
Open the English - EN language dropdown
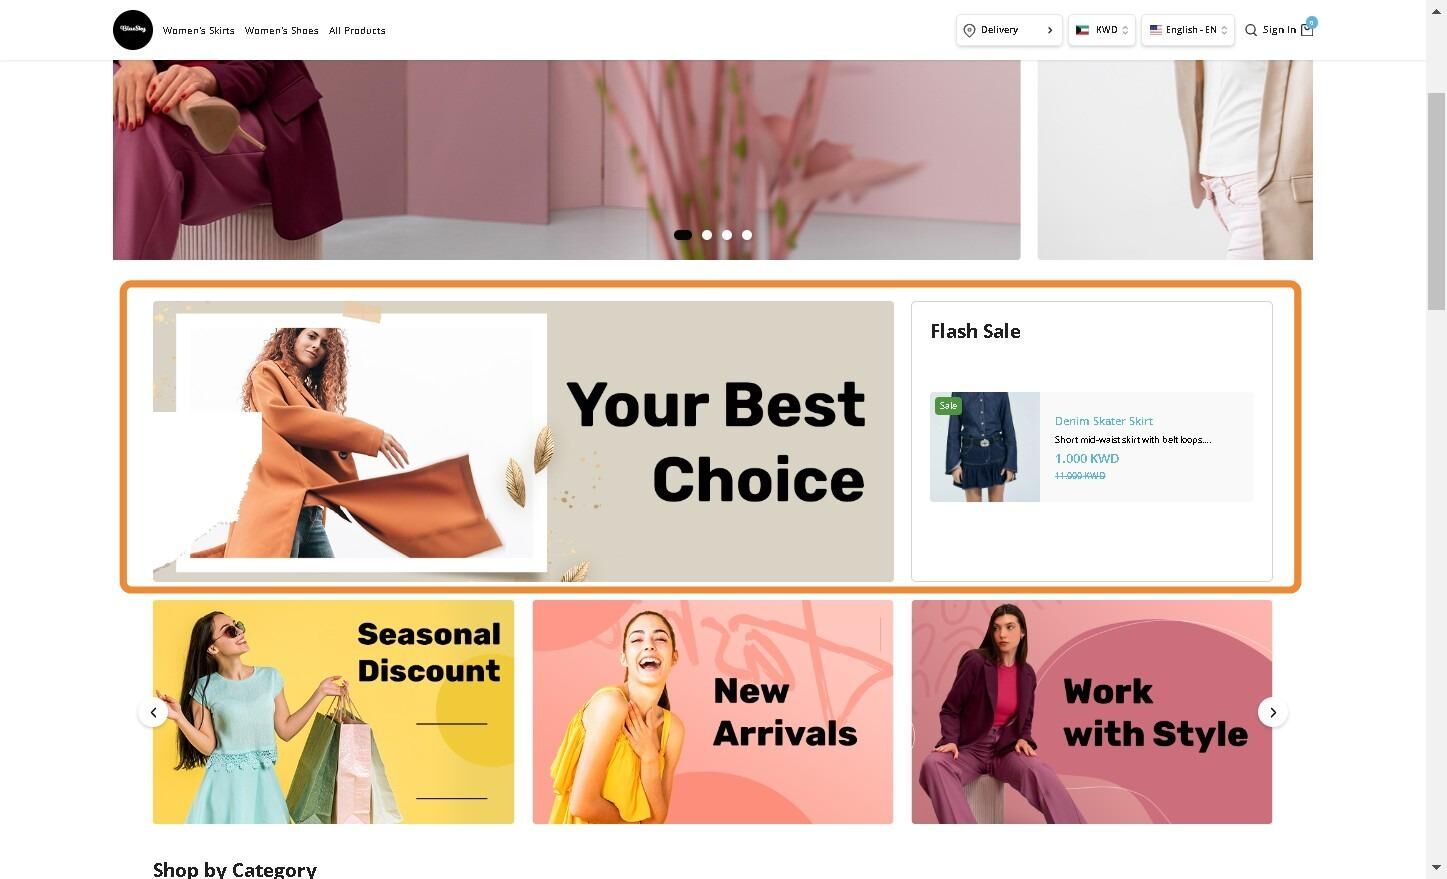[1188, 30]
